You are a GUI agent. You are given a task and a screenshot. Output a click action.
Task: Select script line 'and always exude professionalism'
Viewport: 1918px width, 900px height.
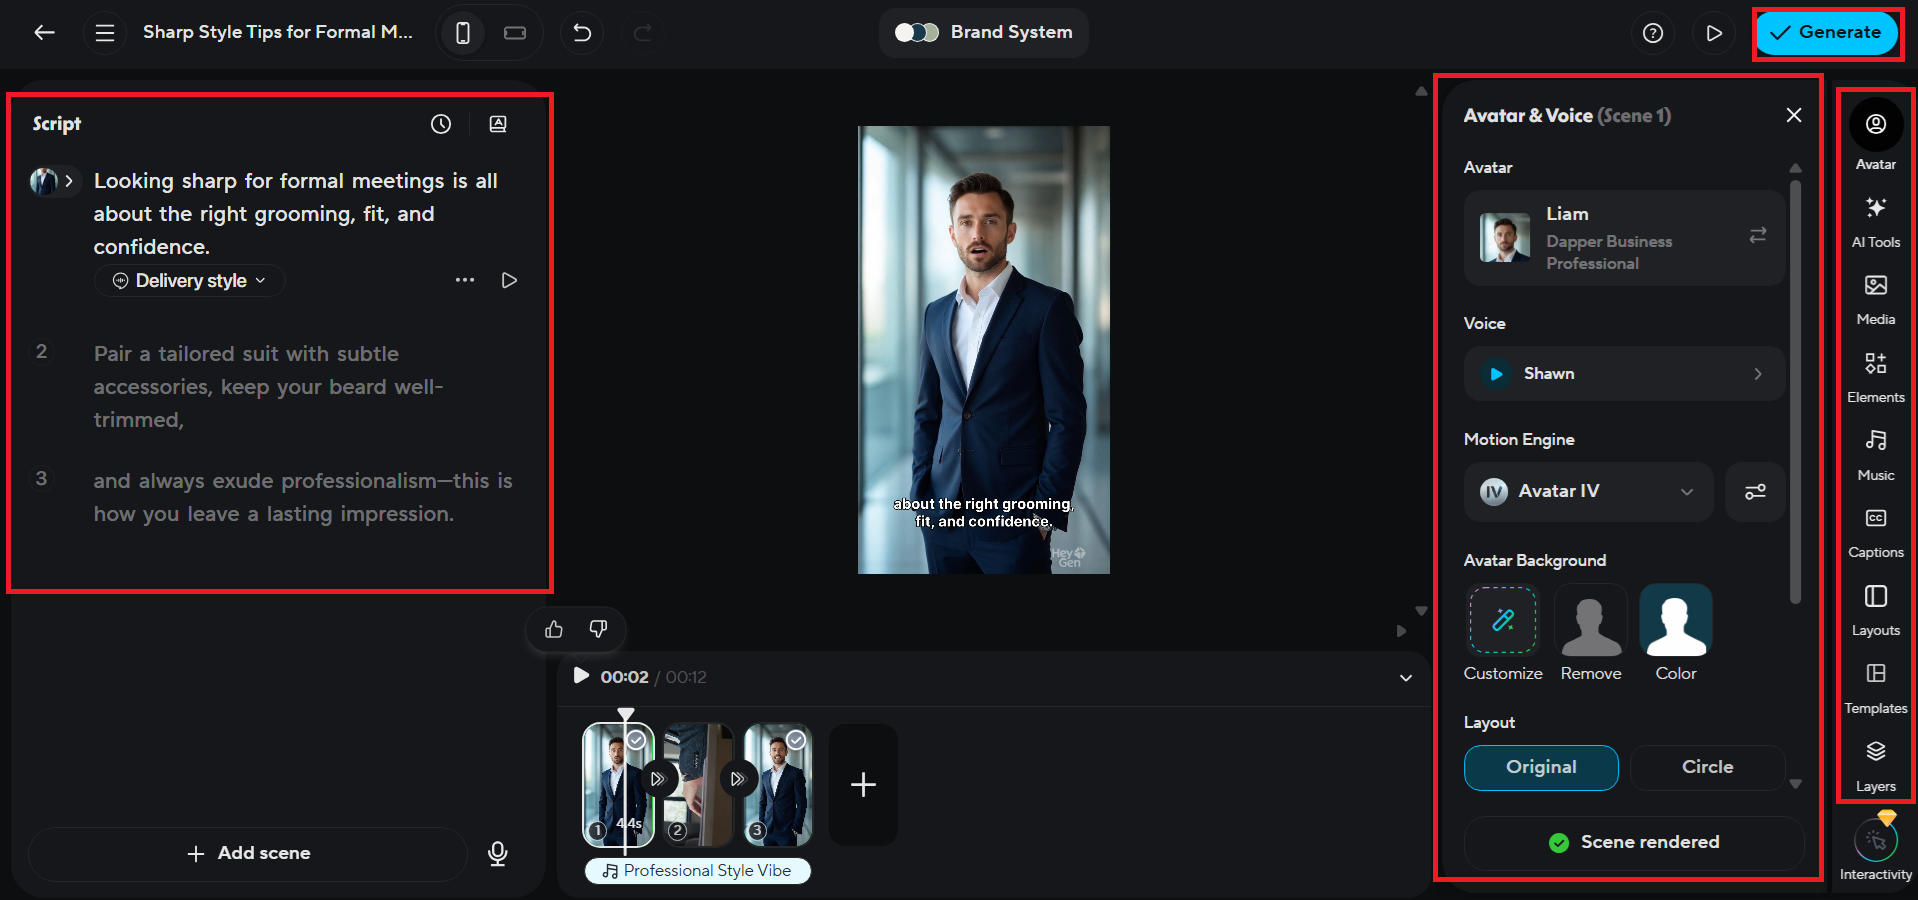click(x=303, y=497)
